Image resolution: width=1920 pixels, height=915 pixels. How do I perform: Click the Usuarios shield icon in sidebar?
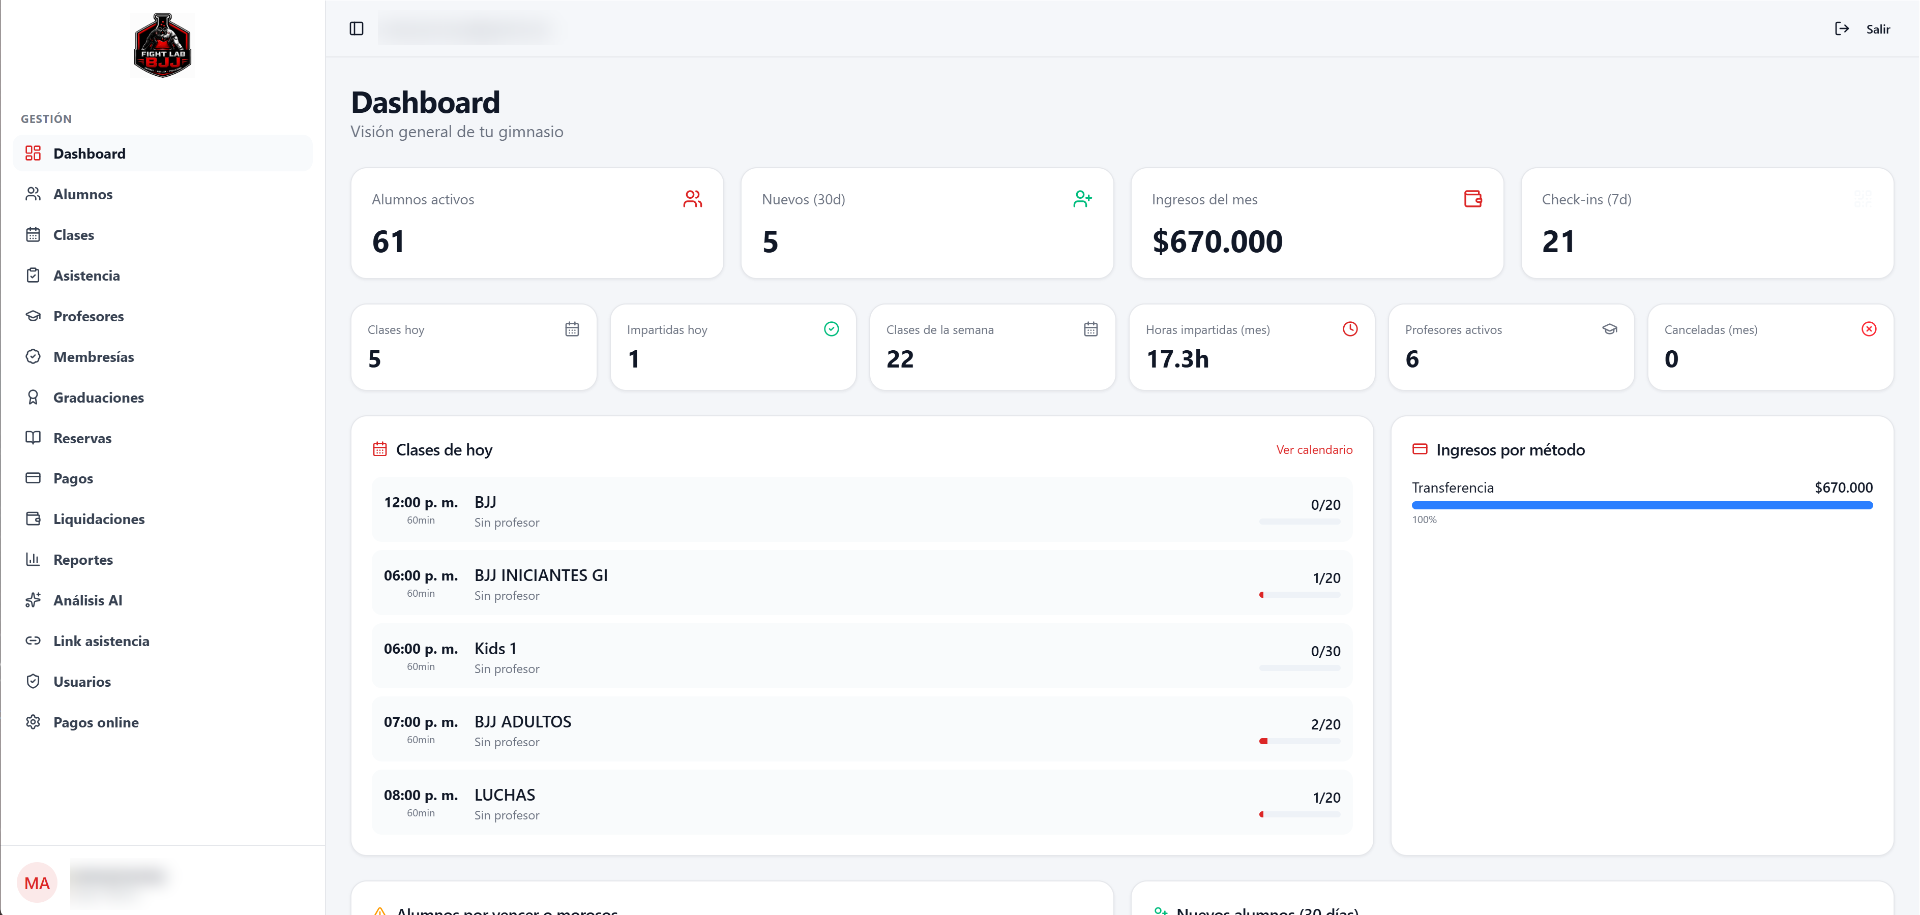[33, 682]
